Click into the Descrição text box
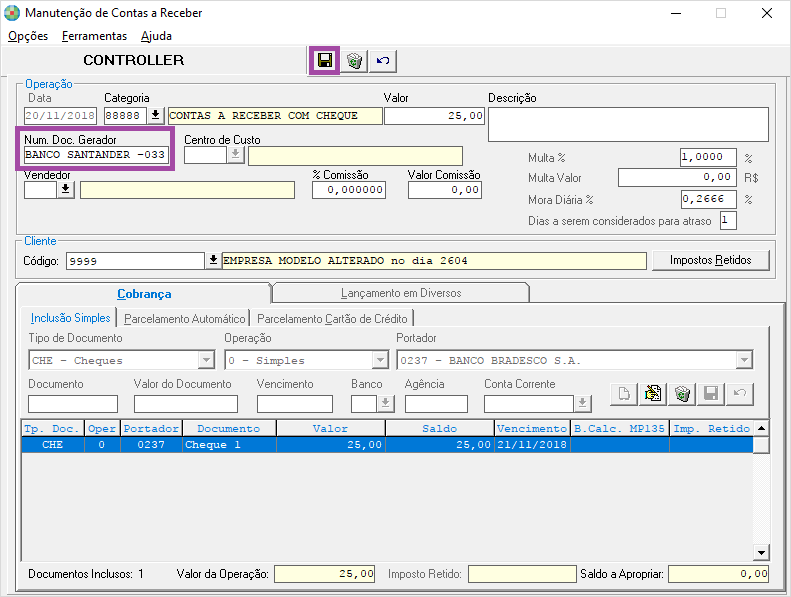The height and width of the screenshot is (597, 791). coord(628,124)
